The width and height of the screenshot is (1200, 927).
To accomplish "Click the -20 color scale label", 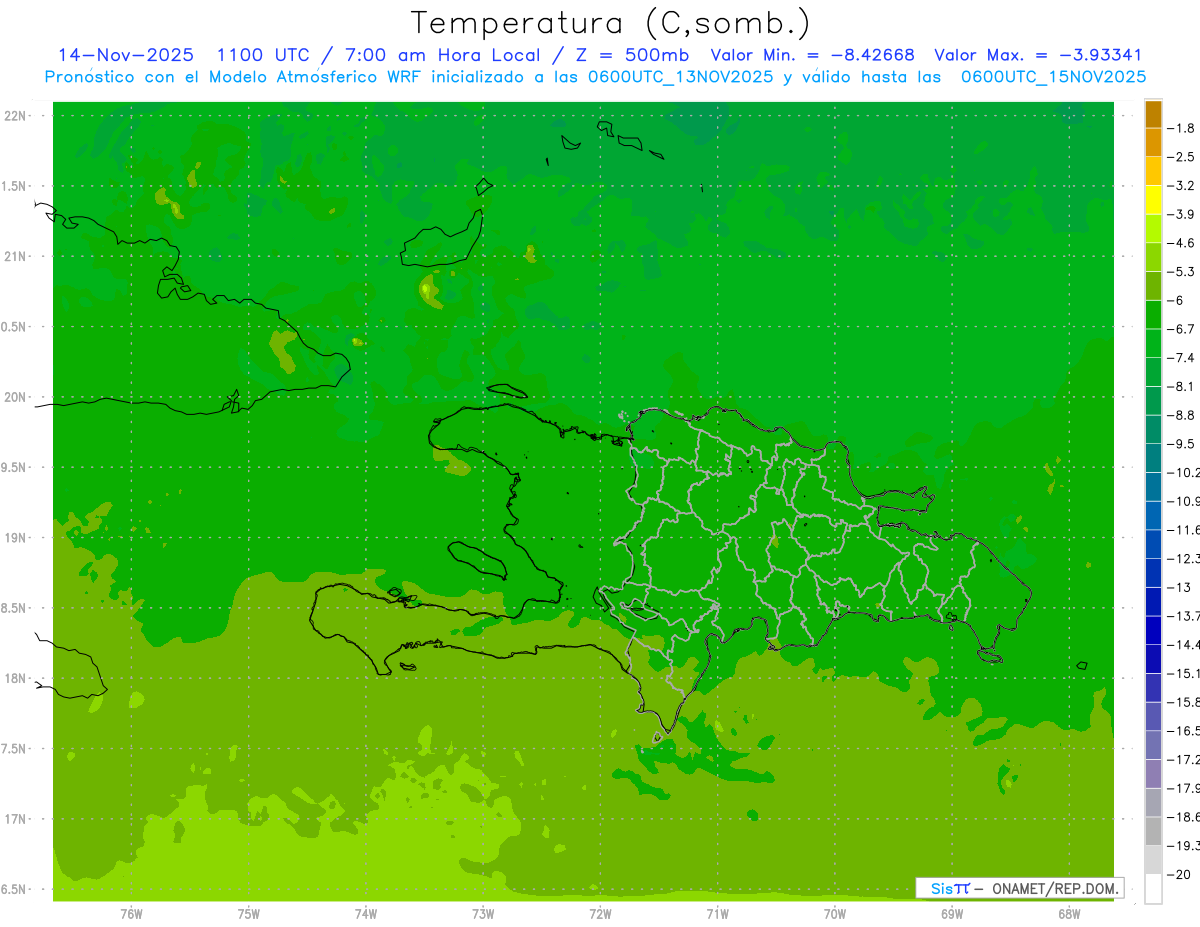I will click(1180, 875).
